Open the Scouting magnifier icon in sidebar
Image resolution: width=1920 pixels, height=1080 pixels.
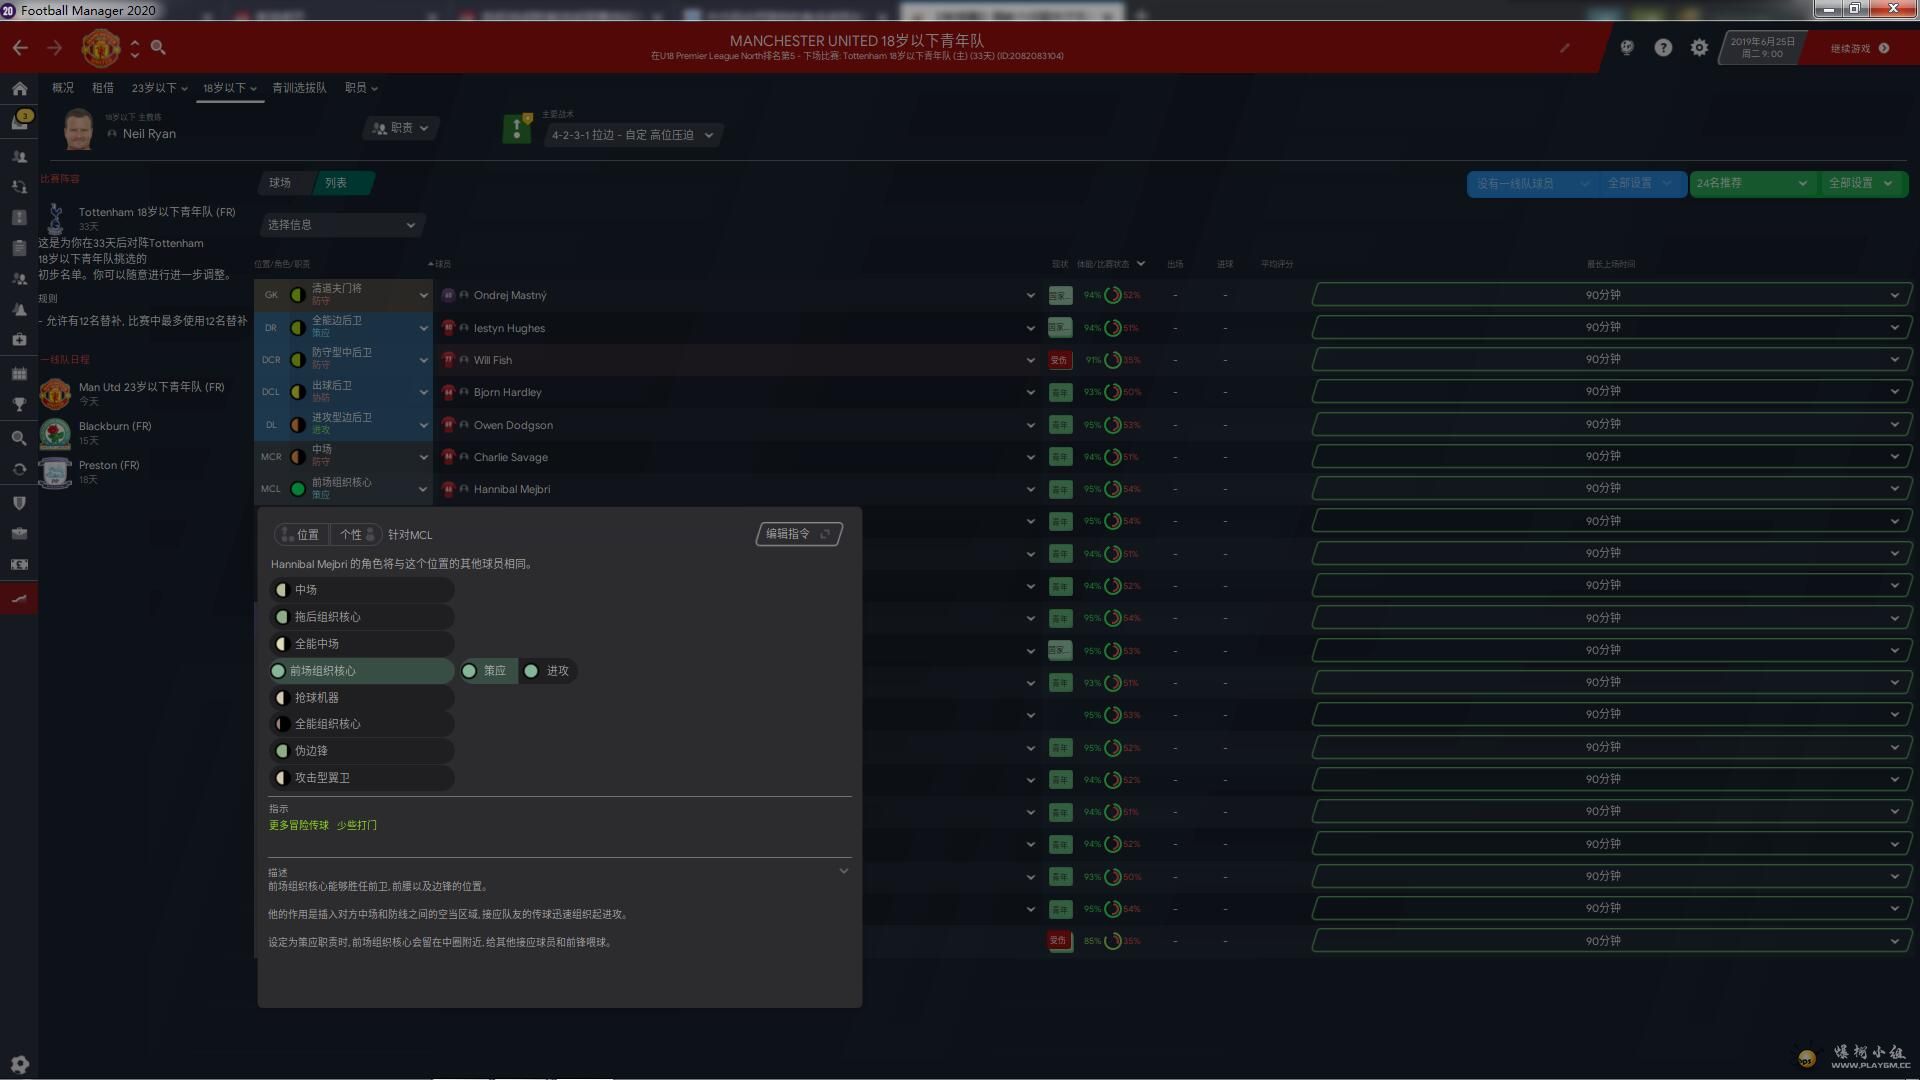point(19,438)
